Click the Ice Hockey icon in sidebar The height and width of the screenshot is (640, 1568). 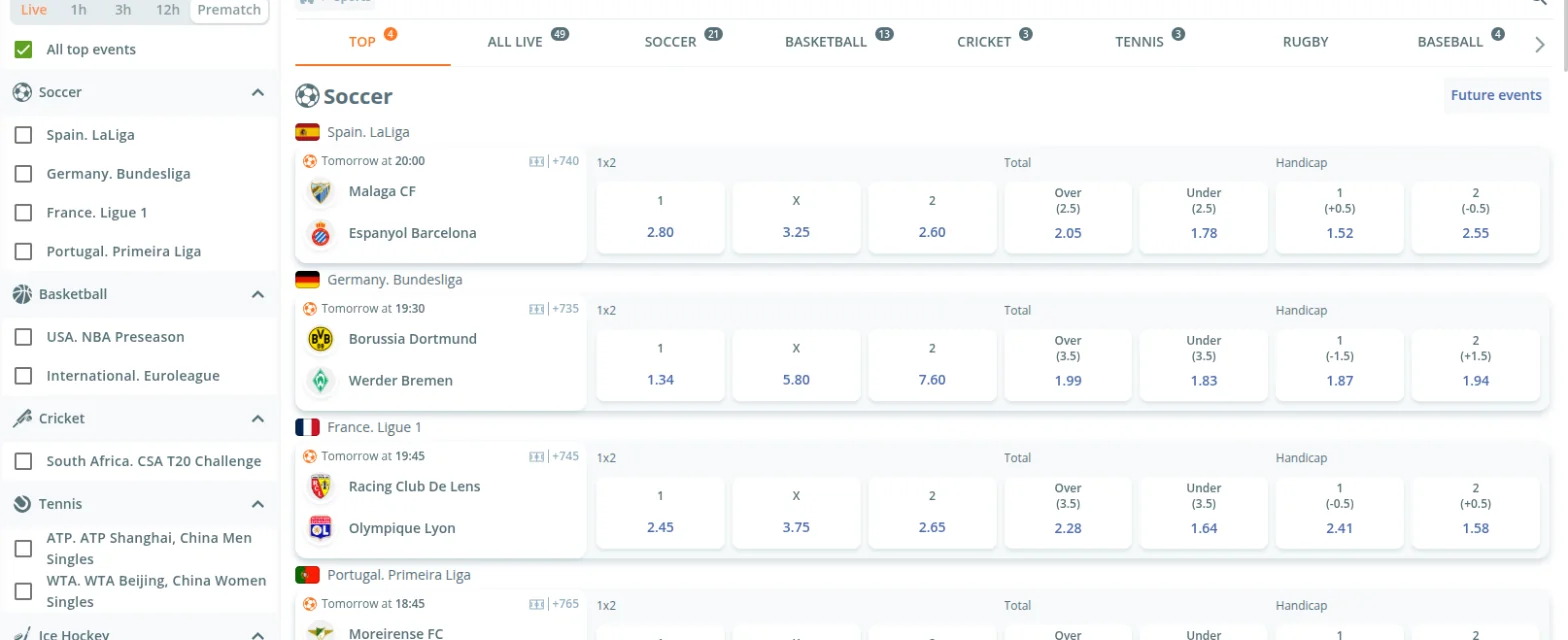[22, 633]
